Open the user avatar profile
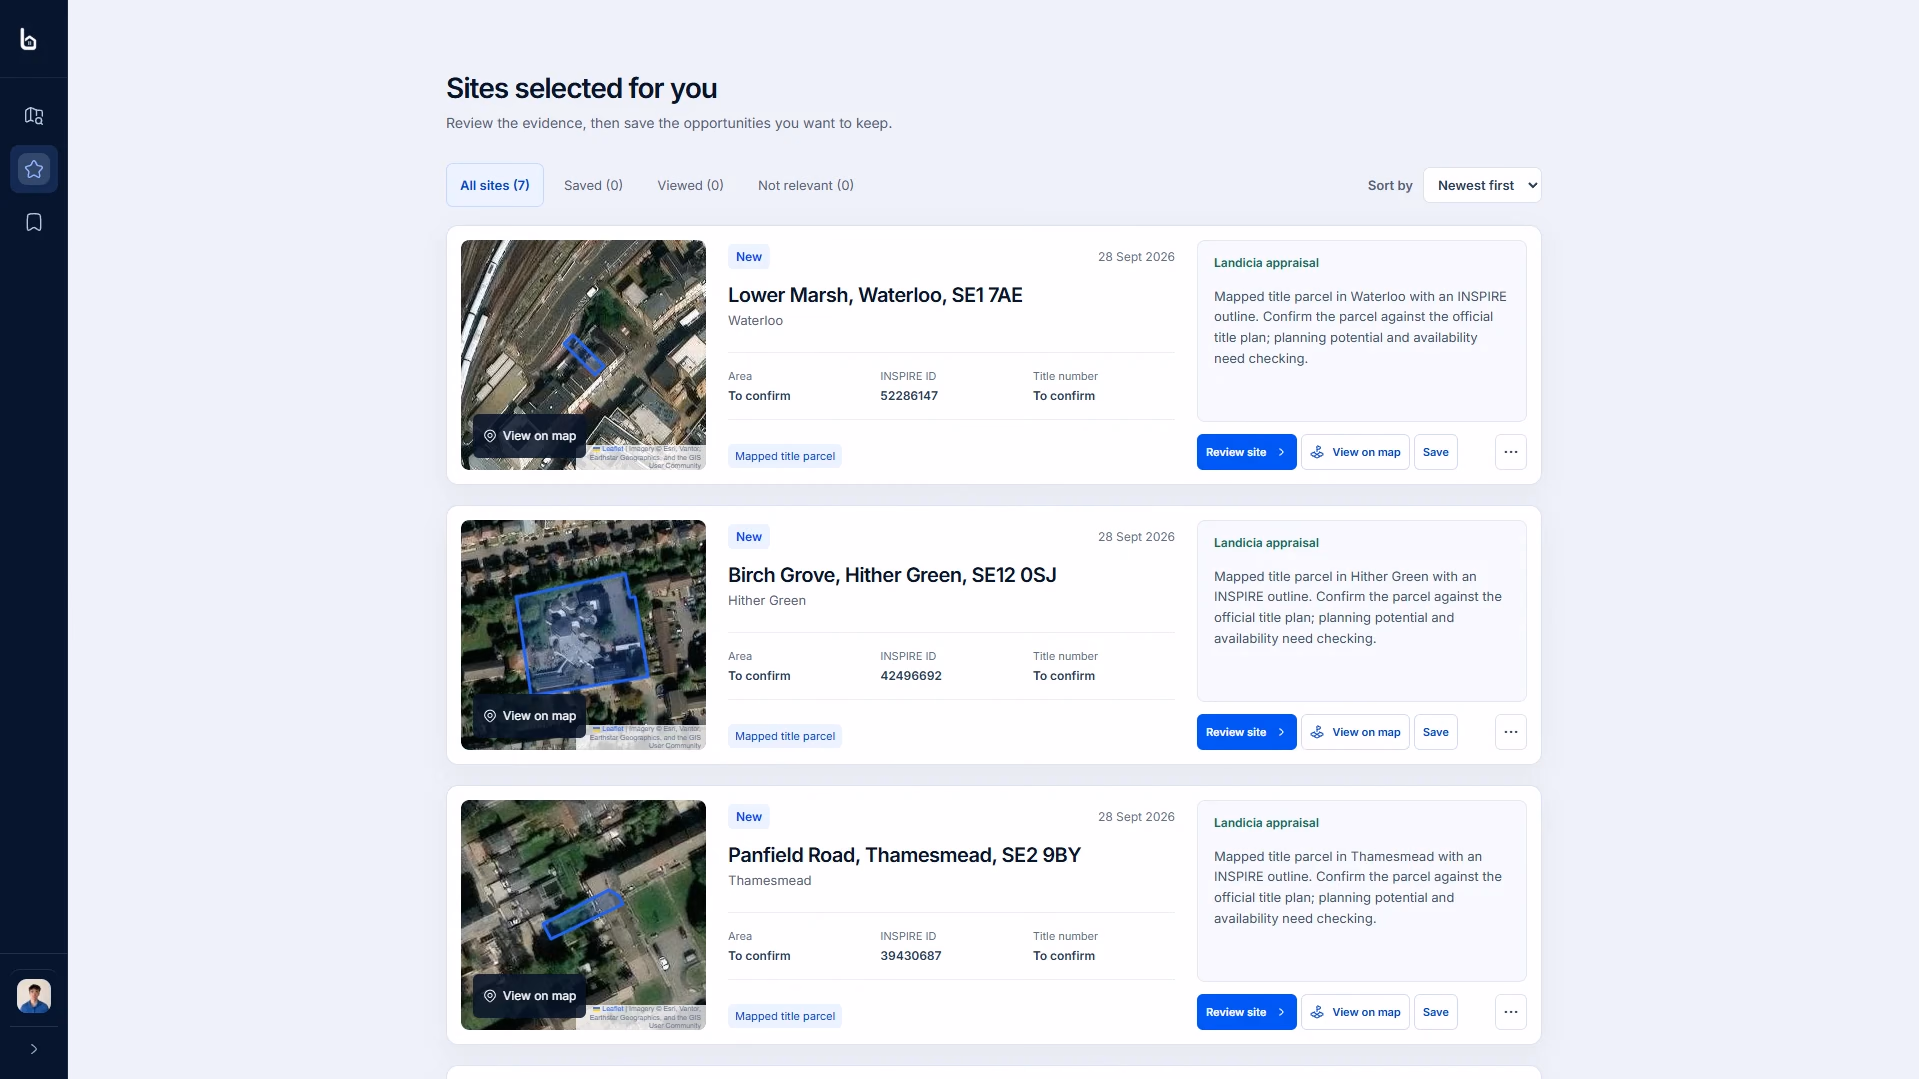The height and width of the screenshot is (1079, 1919). pyautogui.click(x=34, y=996)
